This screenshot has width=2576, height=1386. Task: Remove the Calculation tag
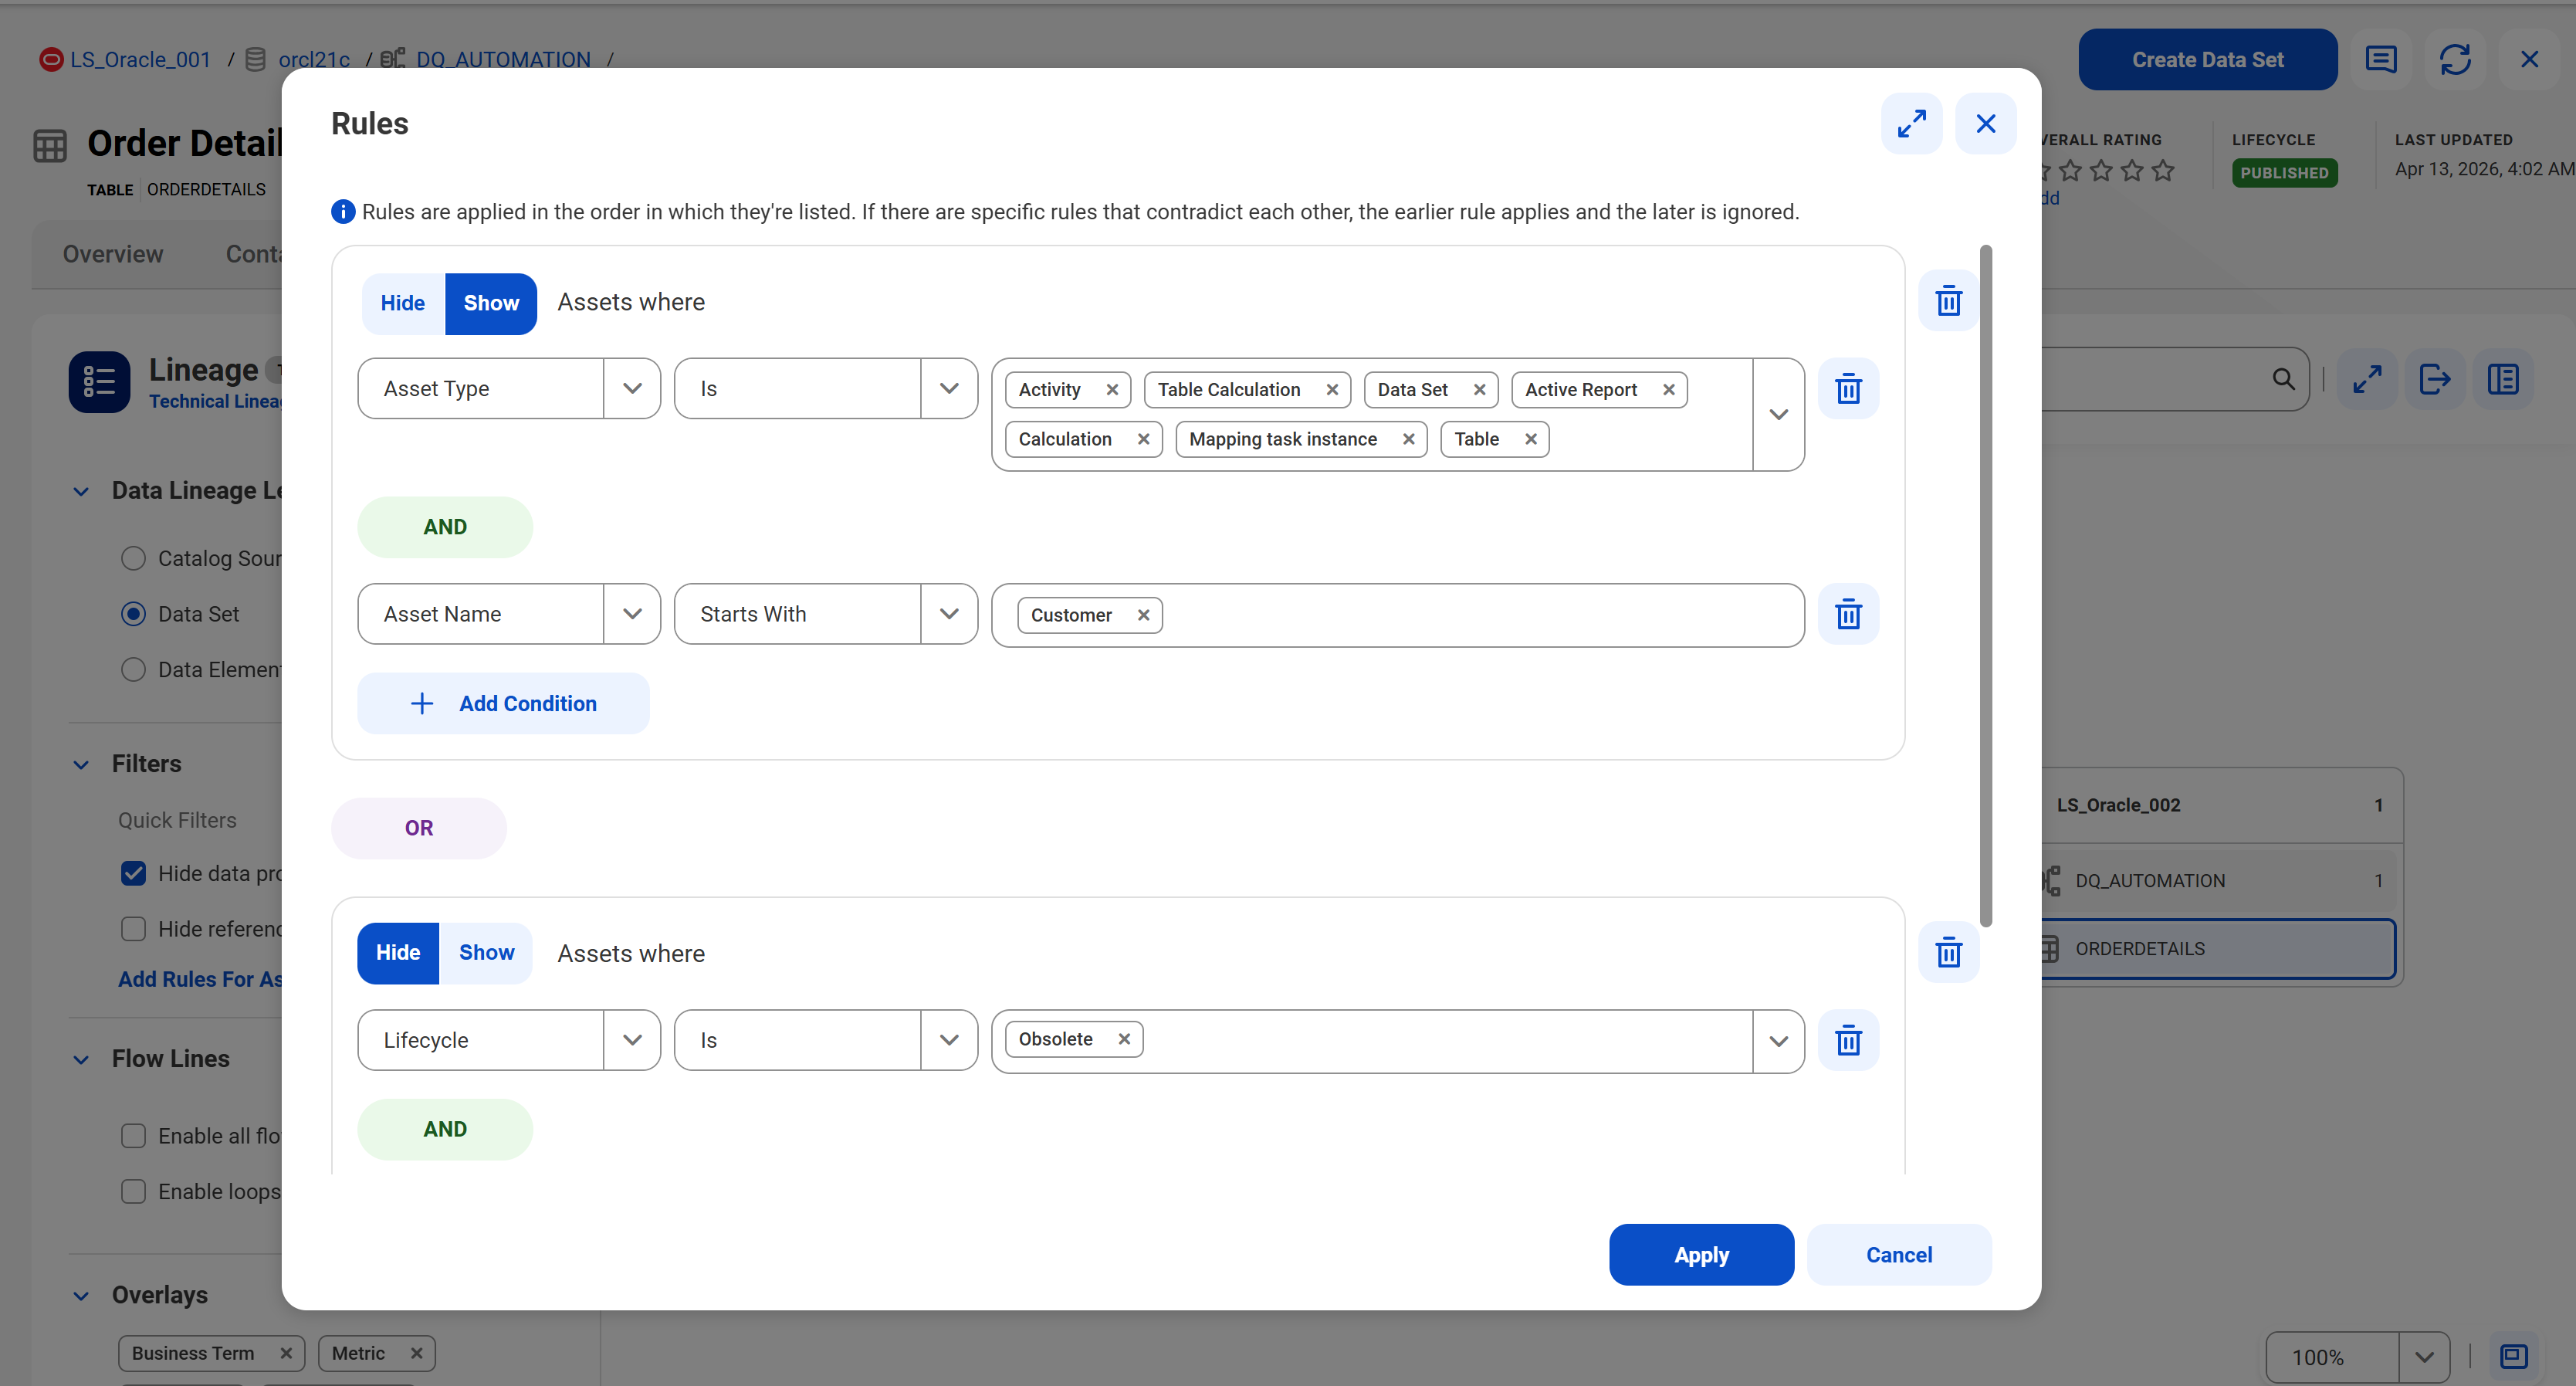point(1143,439)
